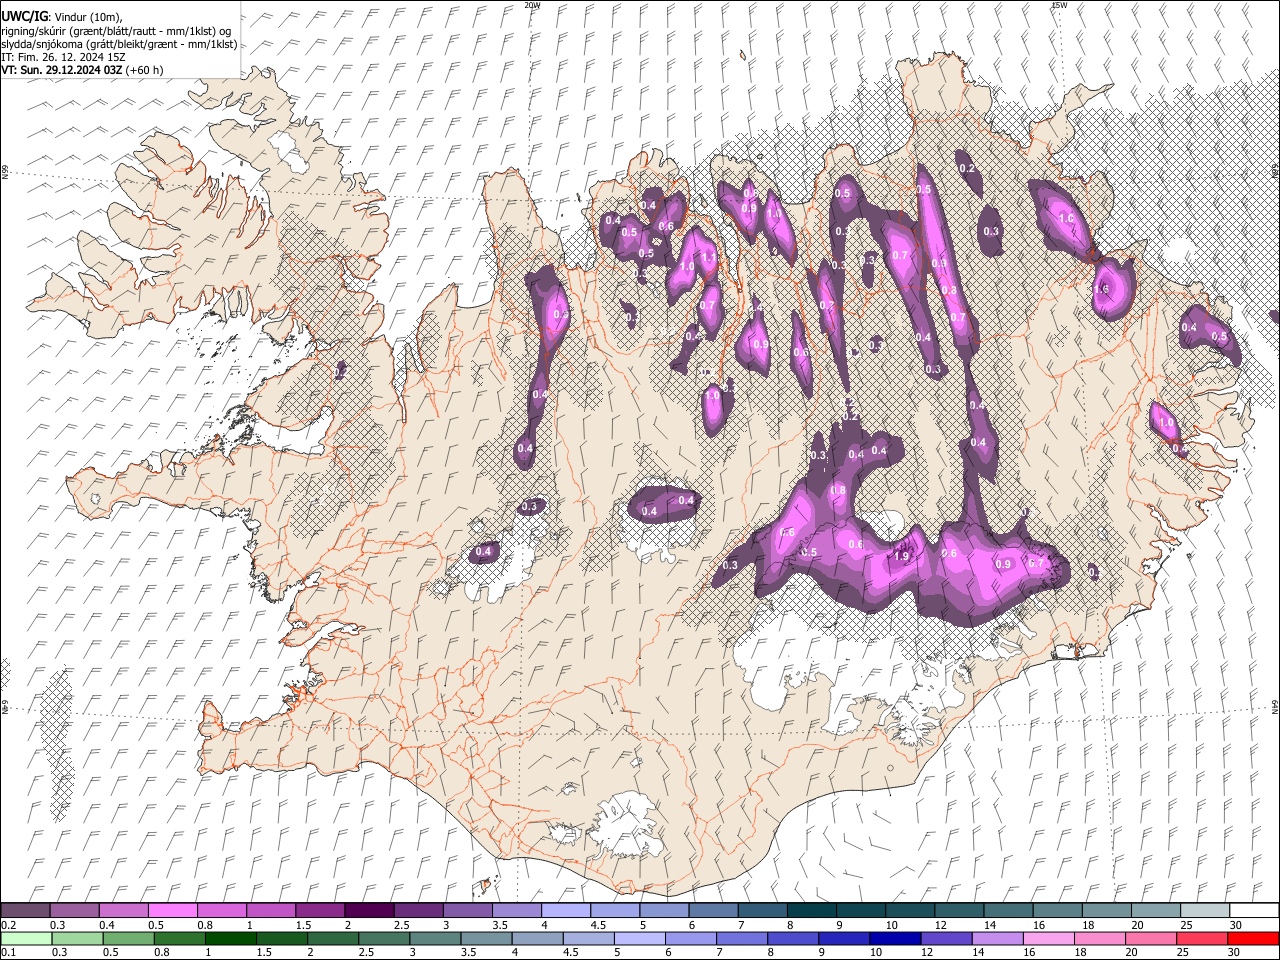Click the darkest purple swatch labeled 2
This screenshot has height=960, width=1280.
(x=368, y=910)
